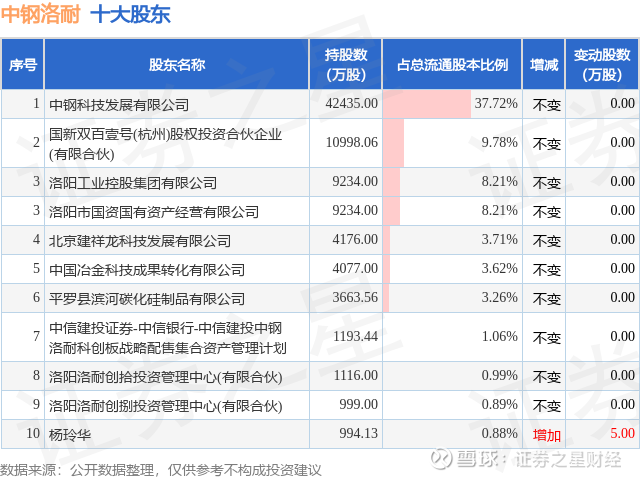Click 9234.00 in the 洛阳市国资 row
Image resolution: width=640 pixels, height=479 pixels.
[x=355, y=211]
